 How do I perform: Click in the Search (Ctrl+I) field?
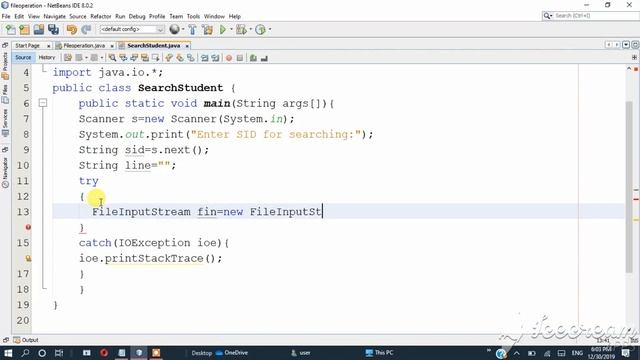coord(595,16)
